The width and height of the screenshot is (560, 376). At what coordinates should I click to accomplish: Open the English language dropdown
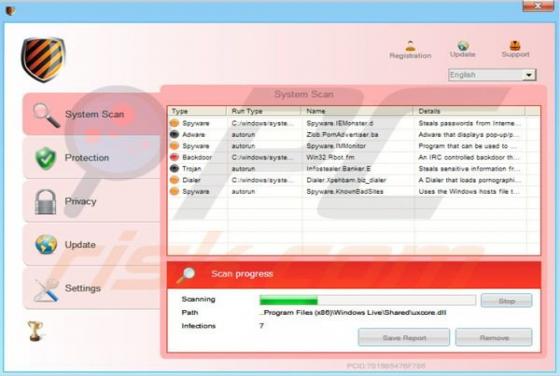coord(492,75)
